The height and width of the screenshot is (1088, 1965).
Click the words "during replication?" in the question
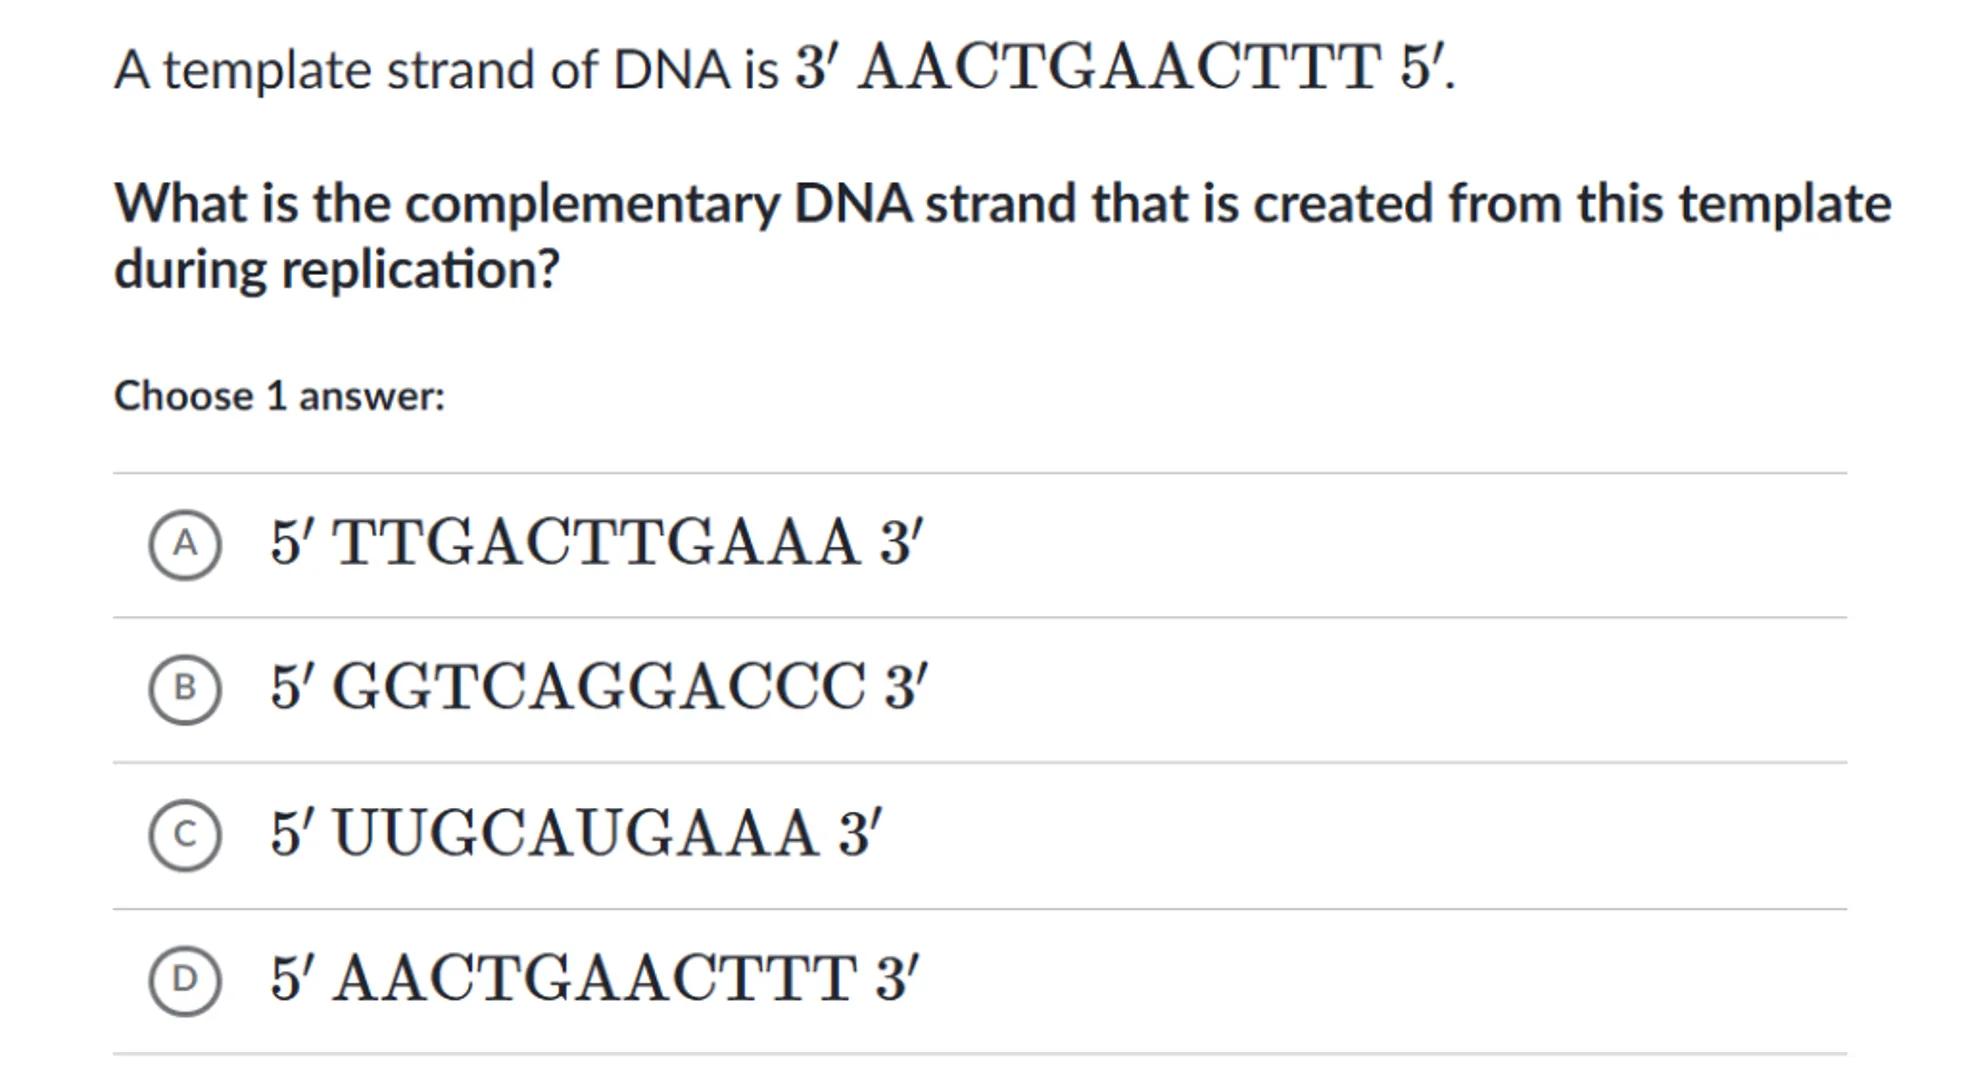coord(337,270)
